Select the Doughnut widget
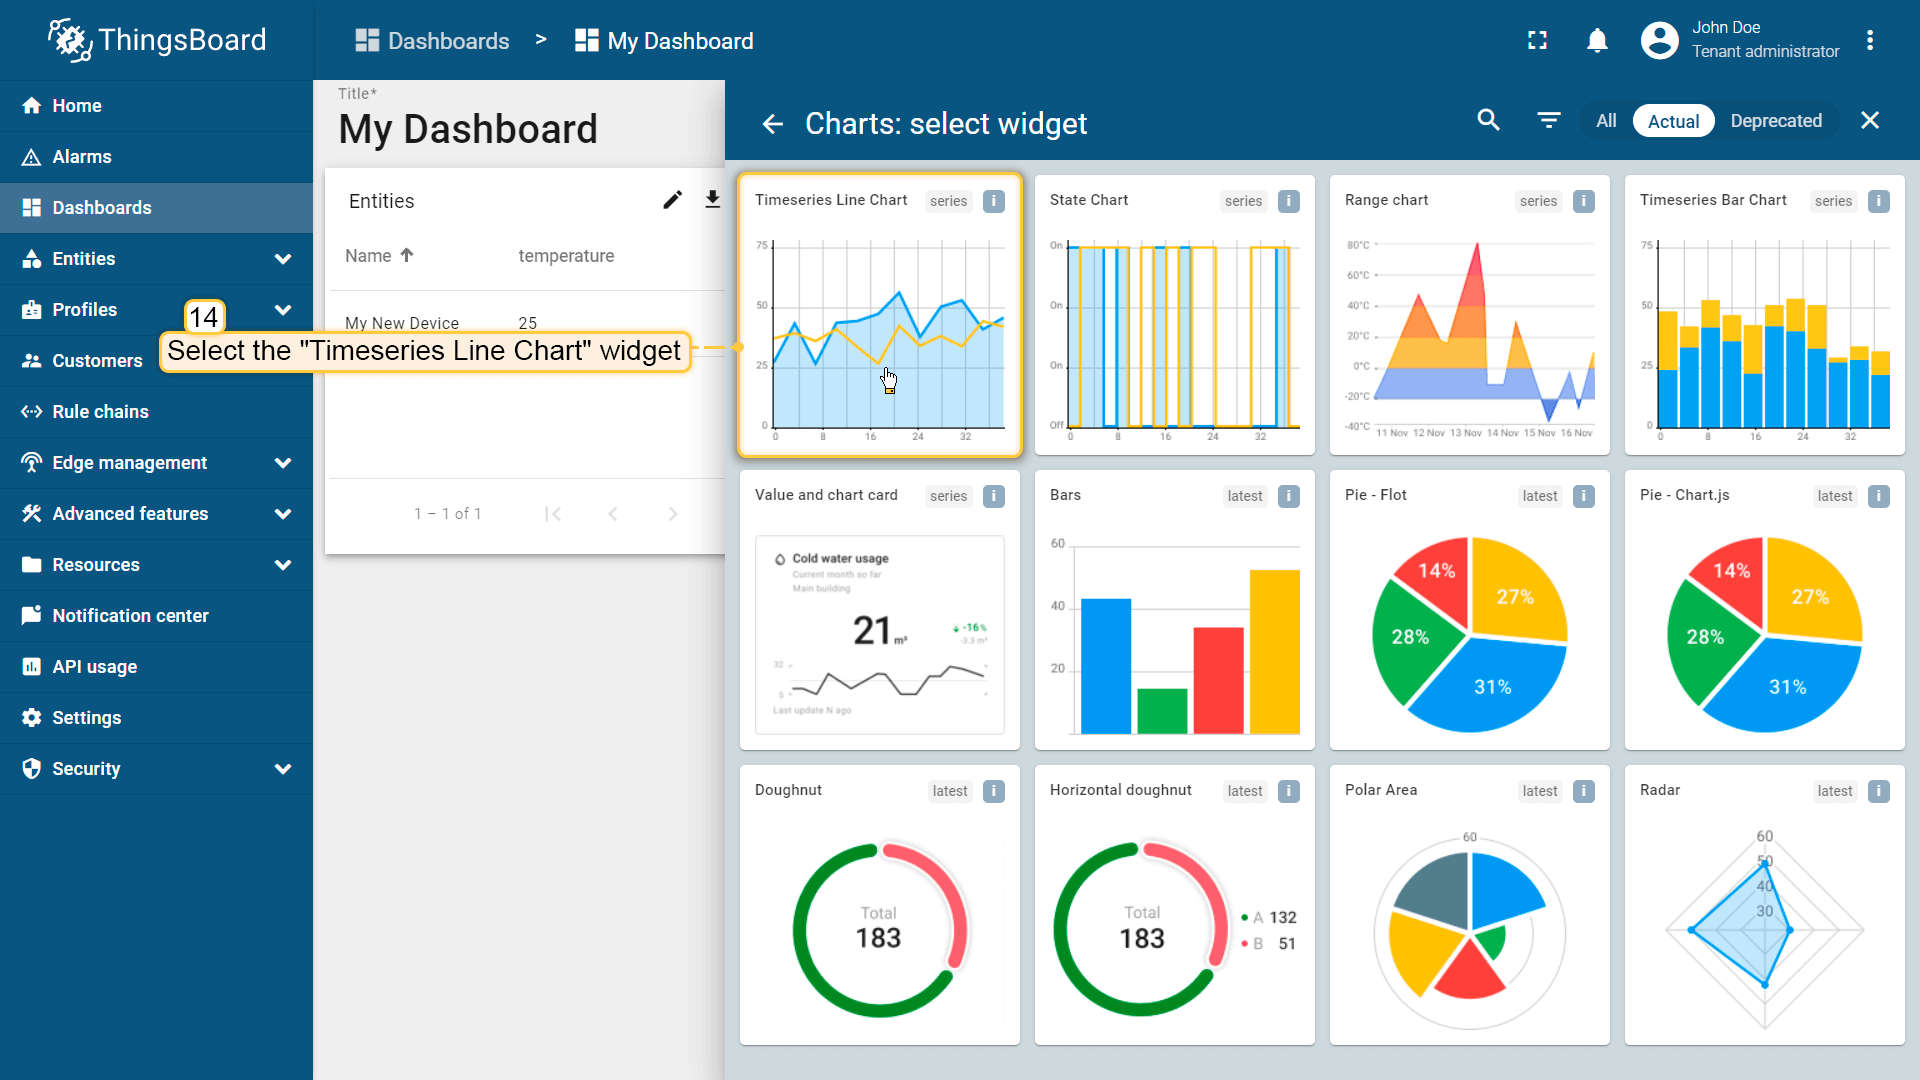 (880, 905)
